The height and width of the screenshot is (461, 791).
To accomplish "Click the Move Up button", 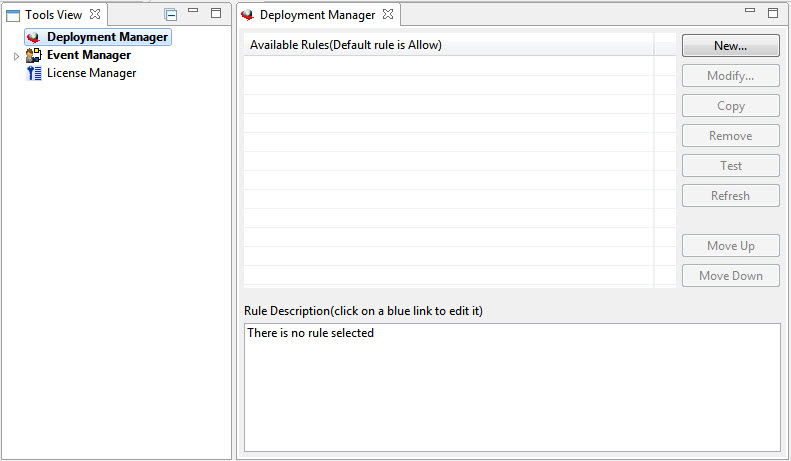I will (730, 246).
